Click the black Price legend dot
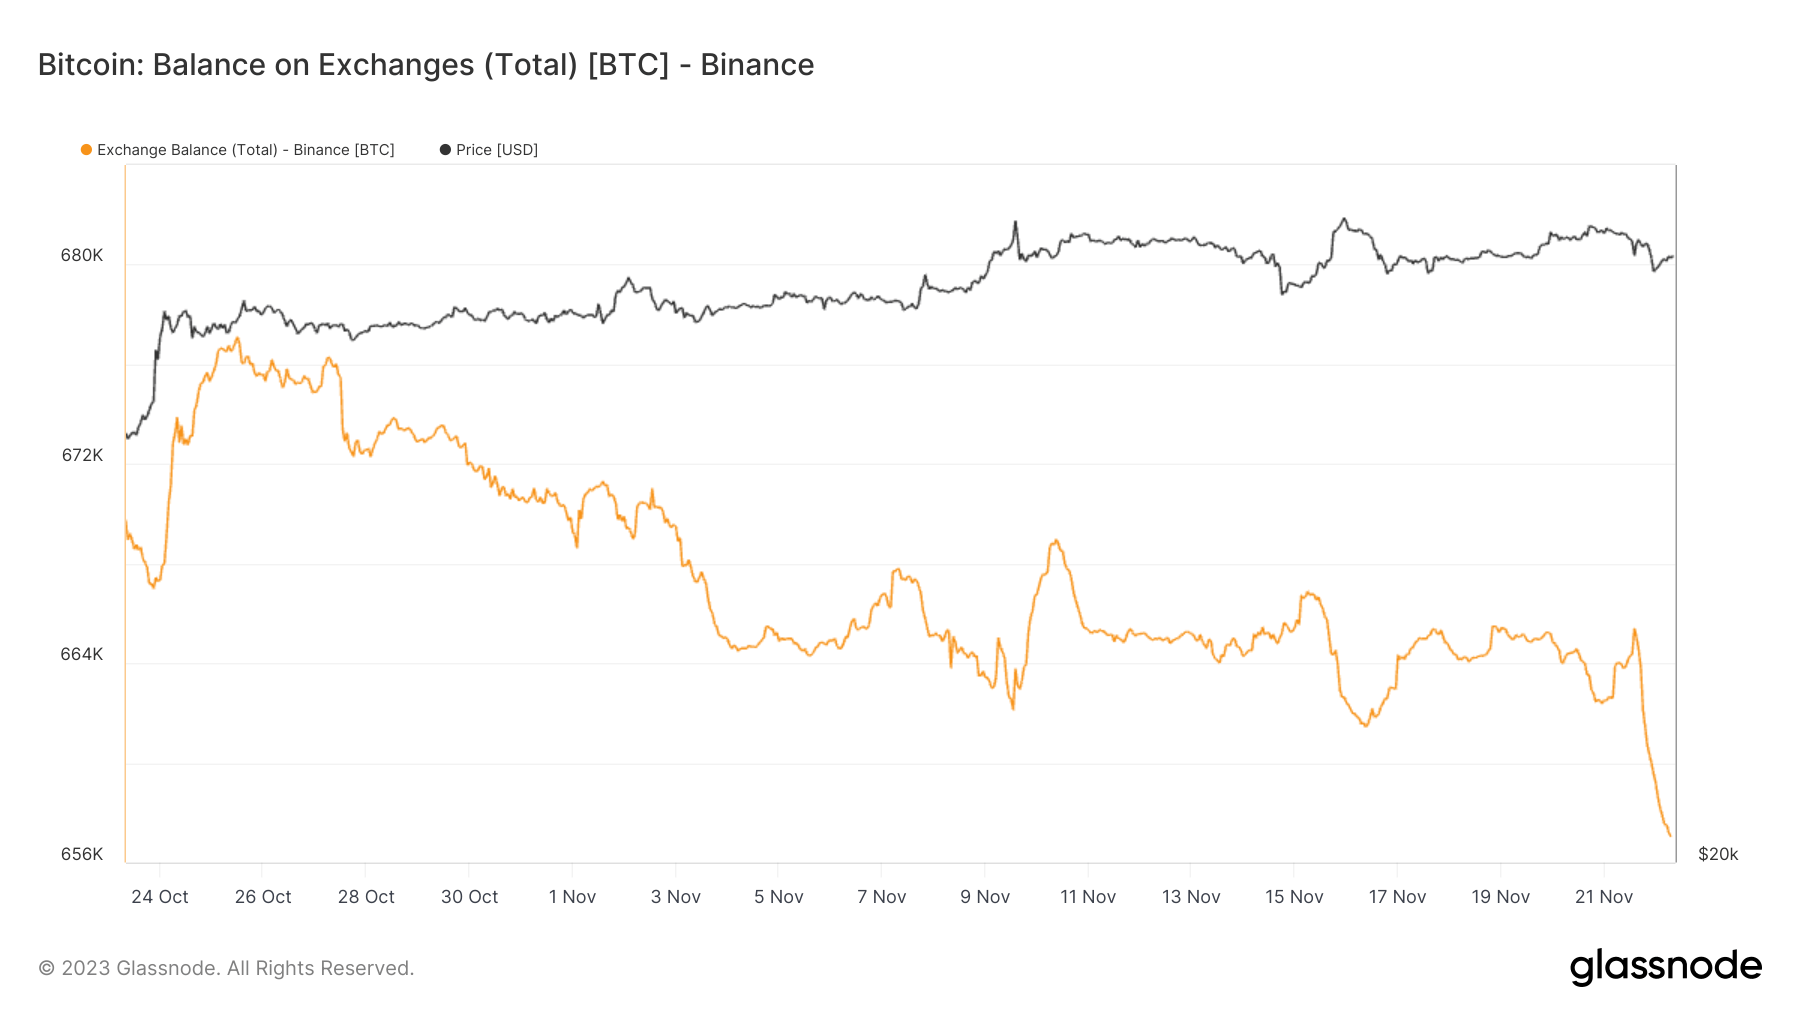This screenshot has height=1013, width=1800. coord(445,150)
